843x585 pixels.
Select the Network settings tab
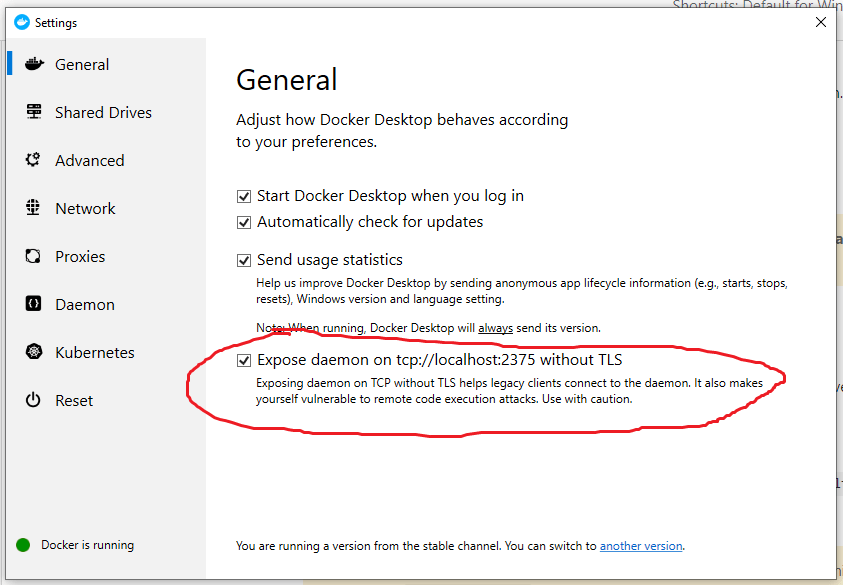tap(85, 208)
